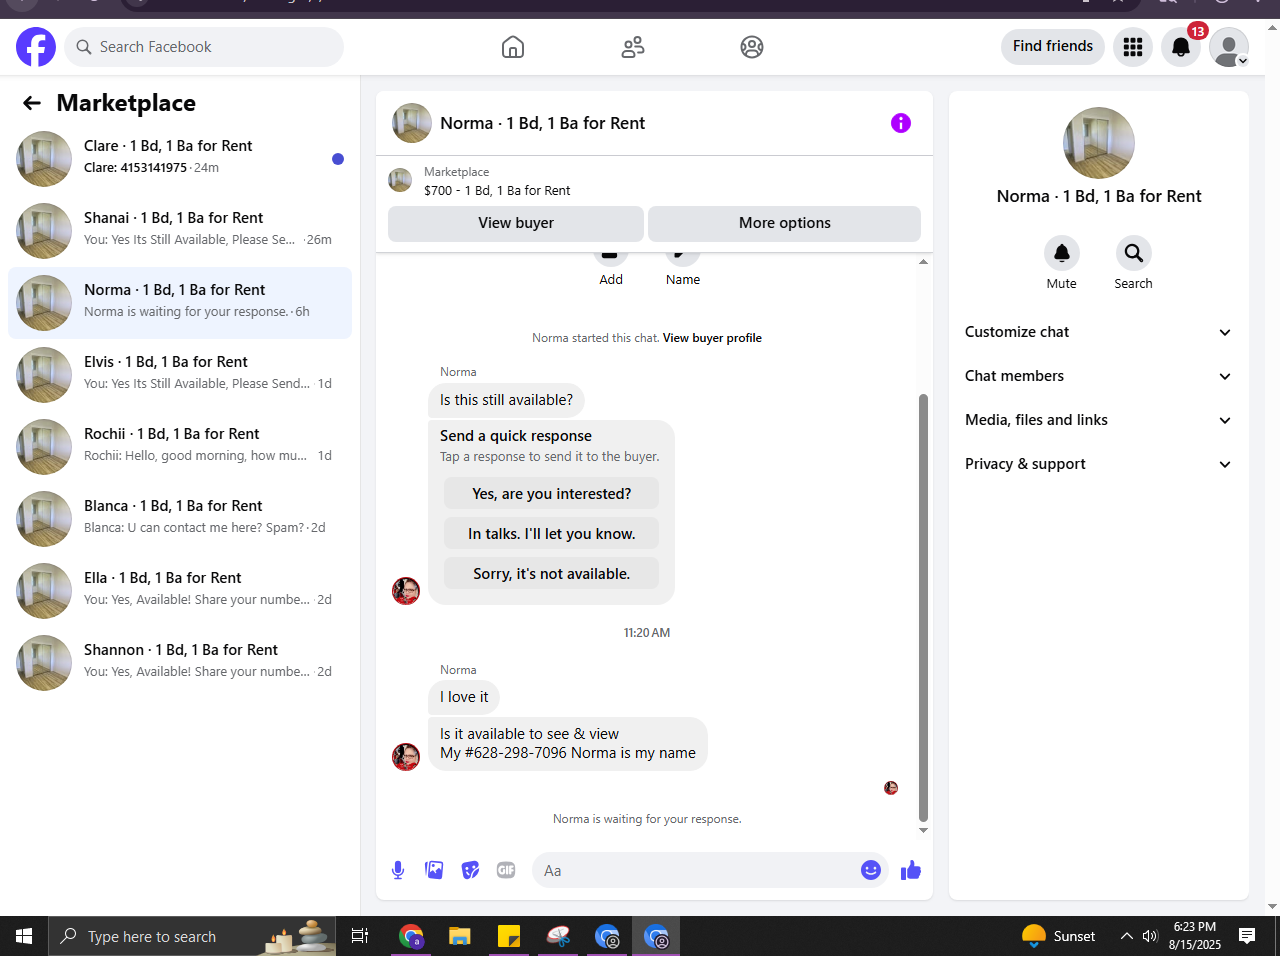Click the attach photo icon in composer
Screen dimensions: 1280x956
pos(434,870)
